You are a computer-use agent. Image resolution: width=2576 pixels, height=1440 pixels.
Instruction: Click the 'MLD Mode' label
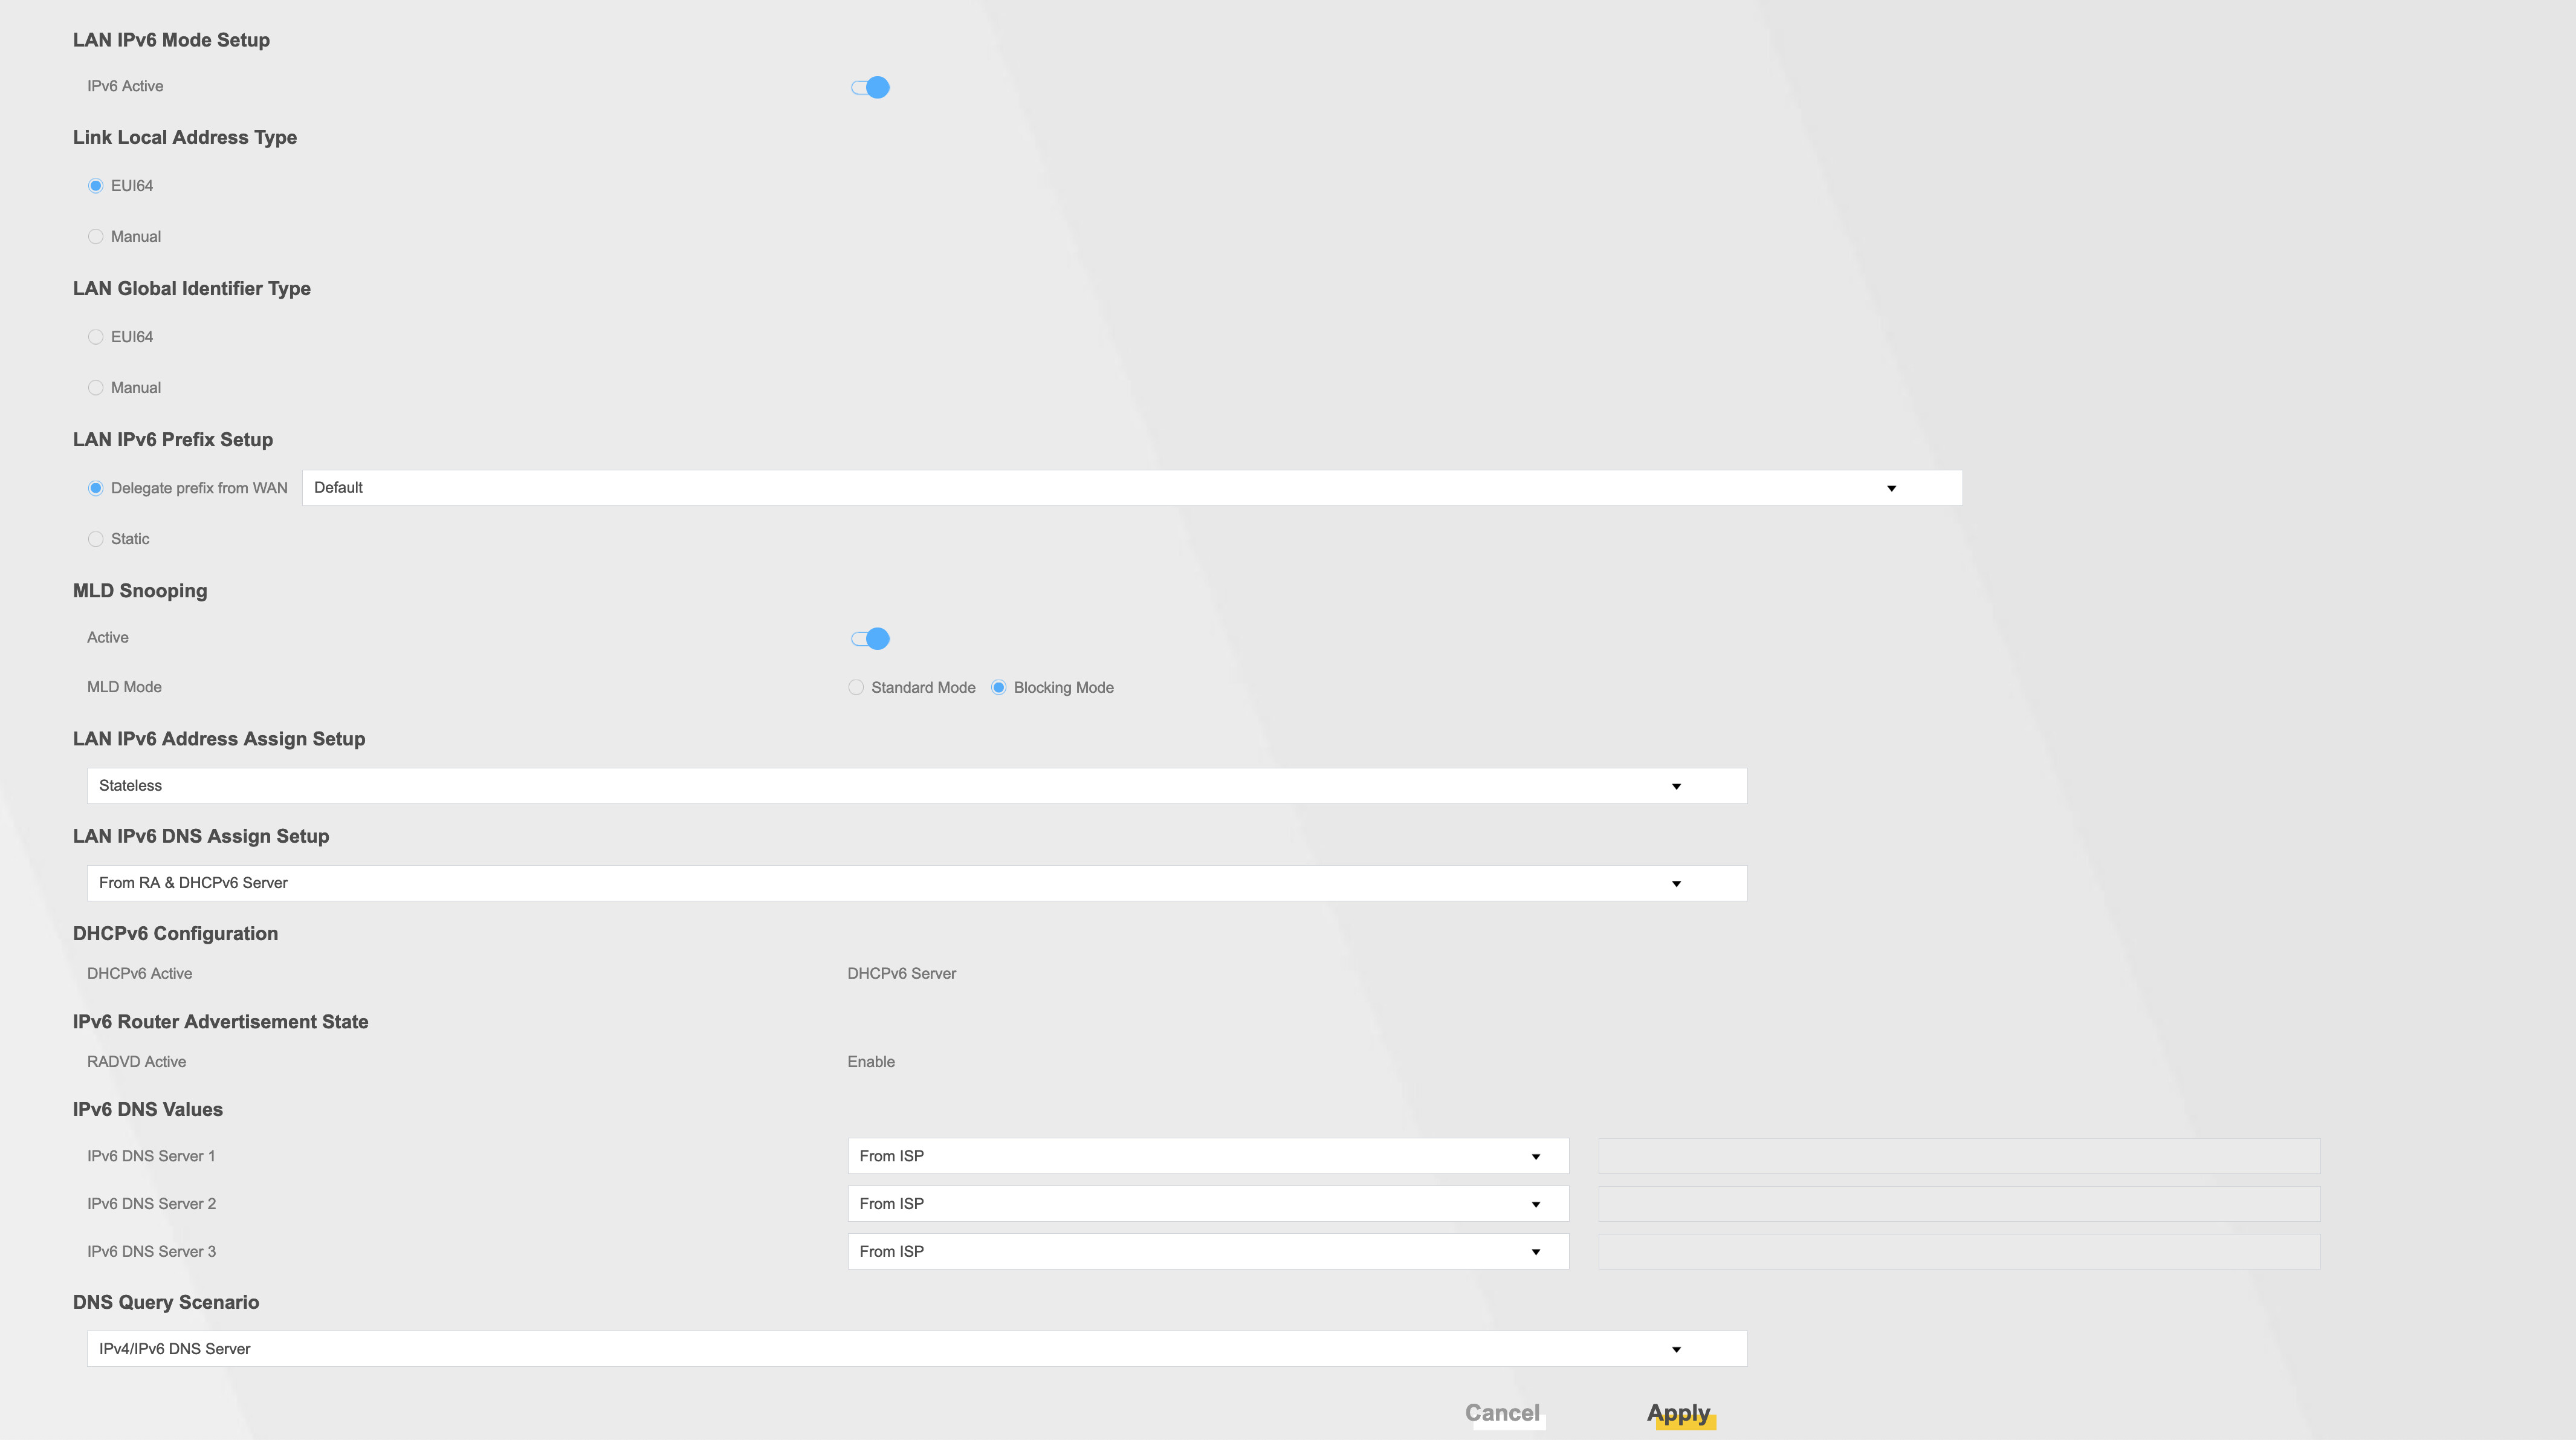coord(124,687)
